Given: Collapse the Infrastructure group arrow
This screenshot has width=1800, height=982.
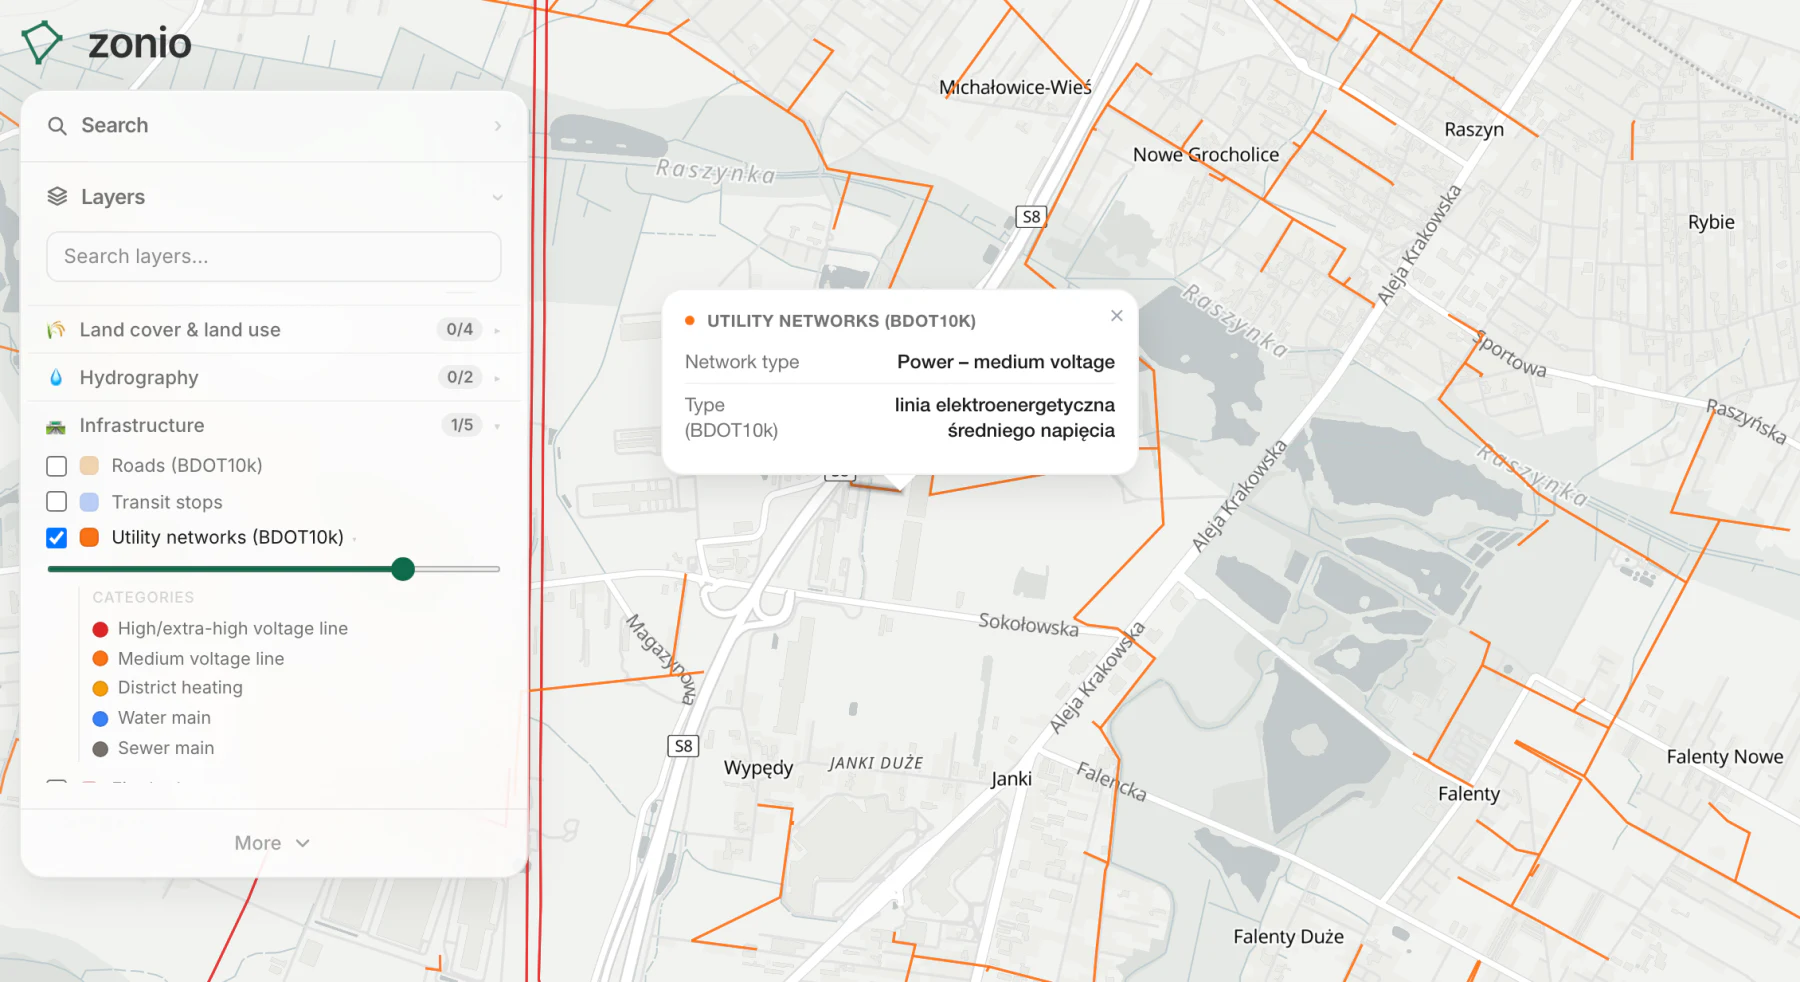Looking at the screenshot, I should click(x=497, y=426).
